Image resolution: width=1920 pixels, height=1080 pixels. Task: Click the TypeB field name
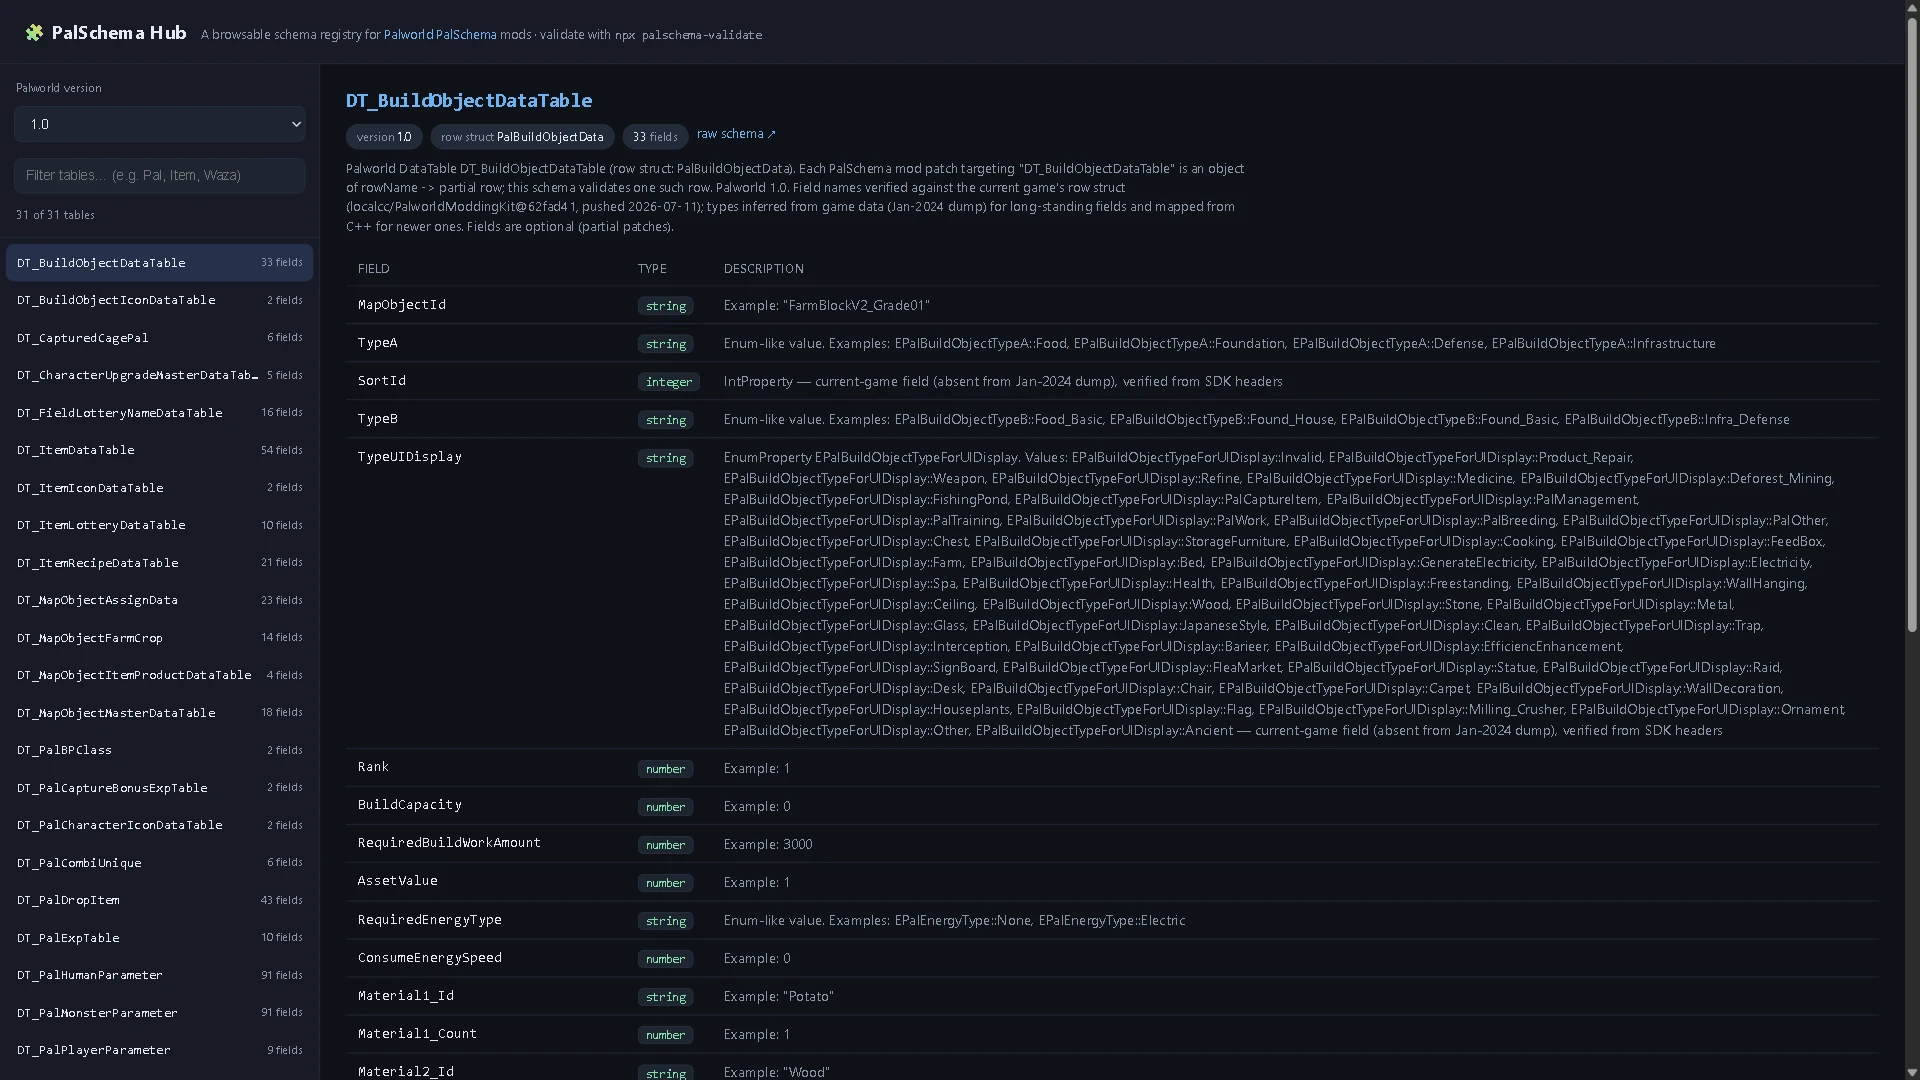click(378, 419)
